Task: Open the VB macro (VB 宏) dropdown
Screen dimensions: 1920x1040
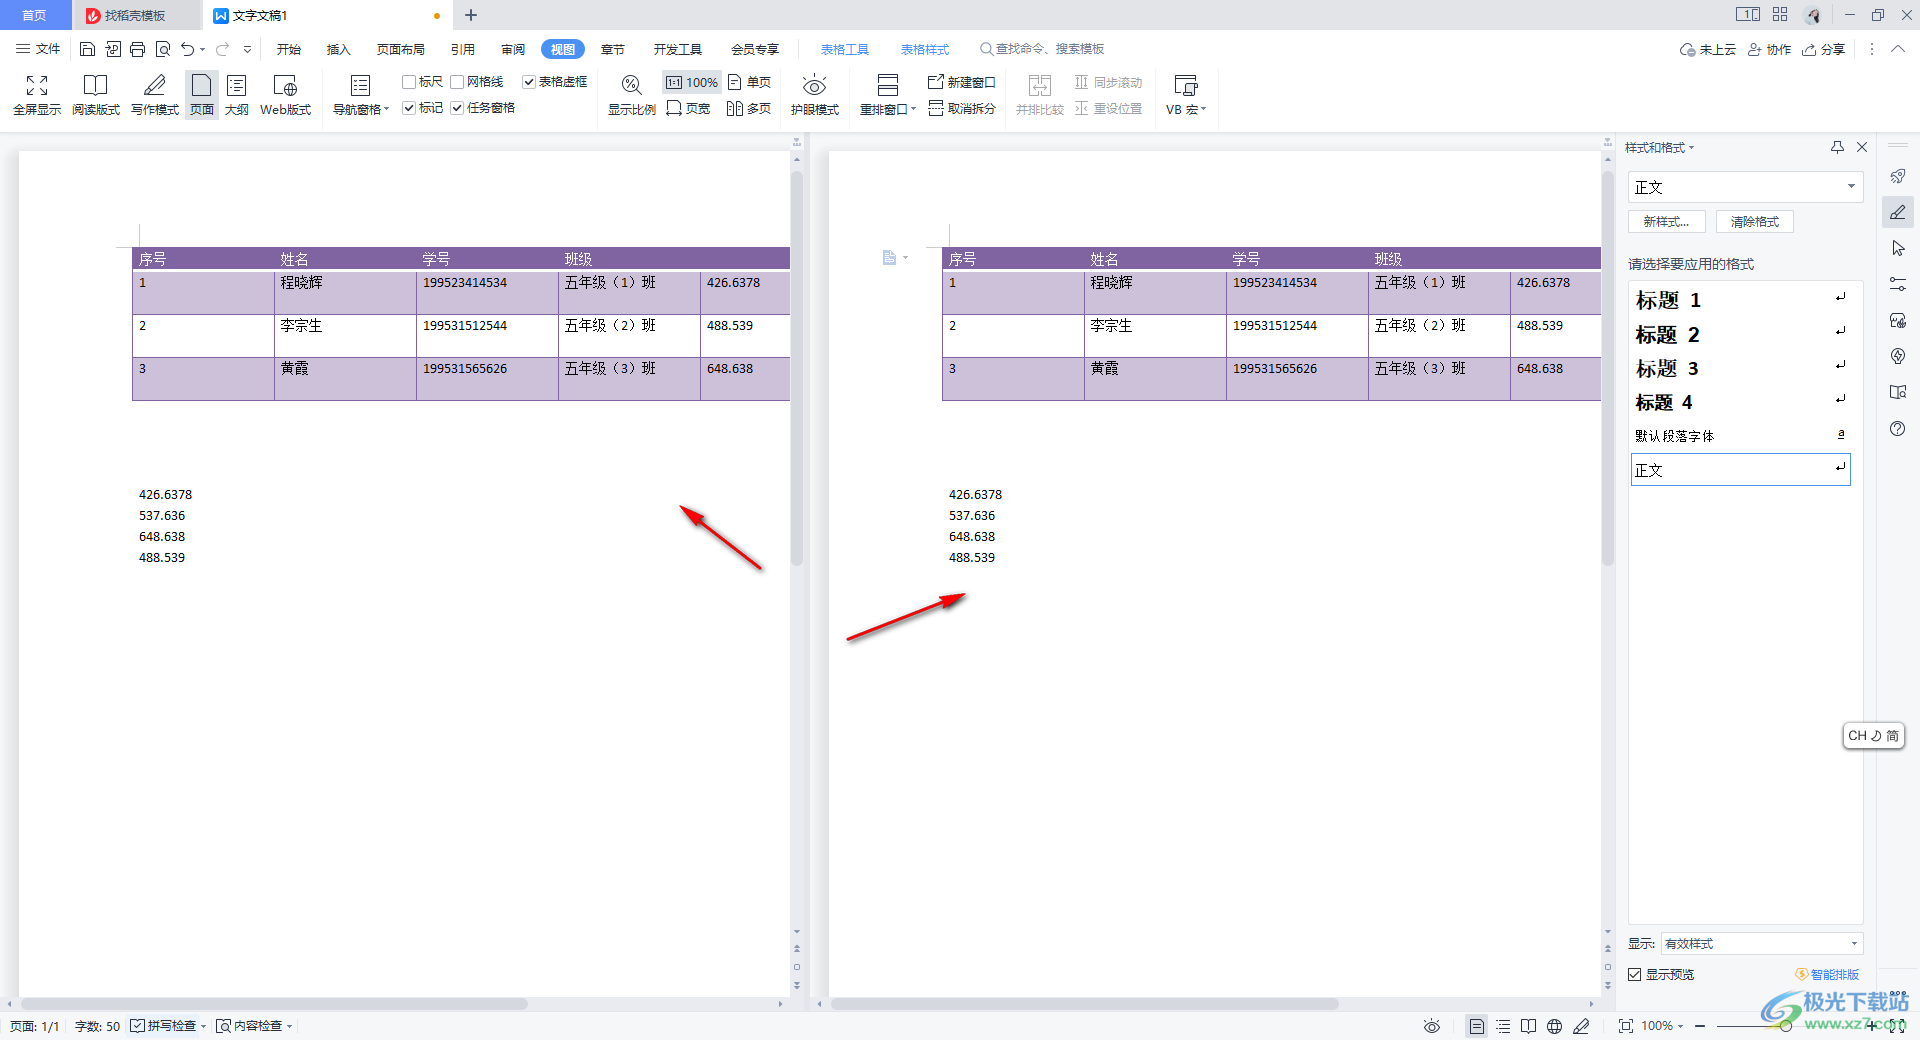Action: pyautogui.click(x=1186, y=109)
